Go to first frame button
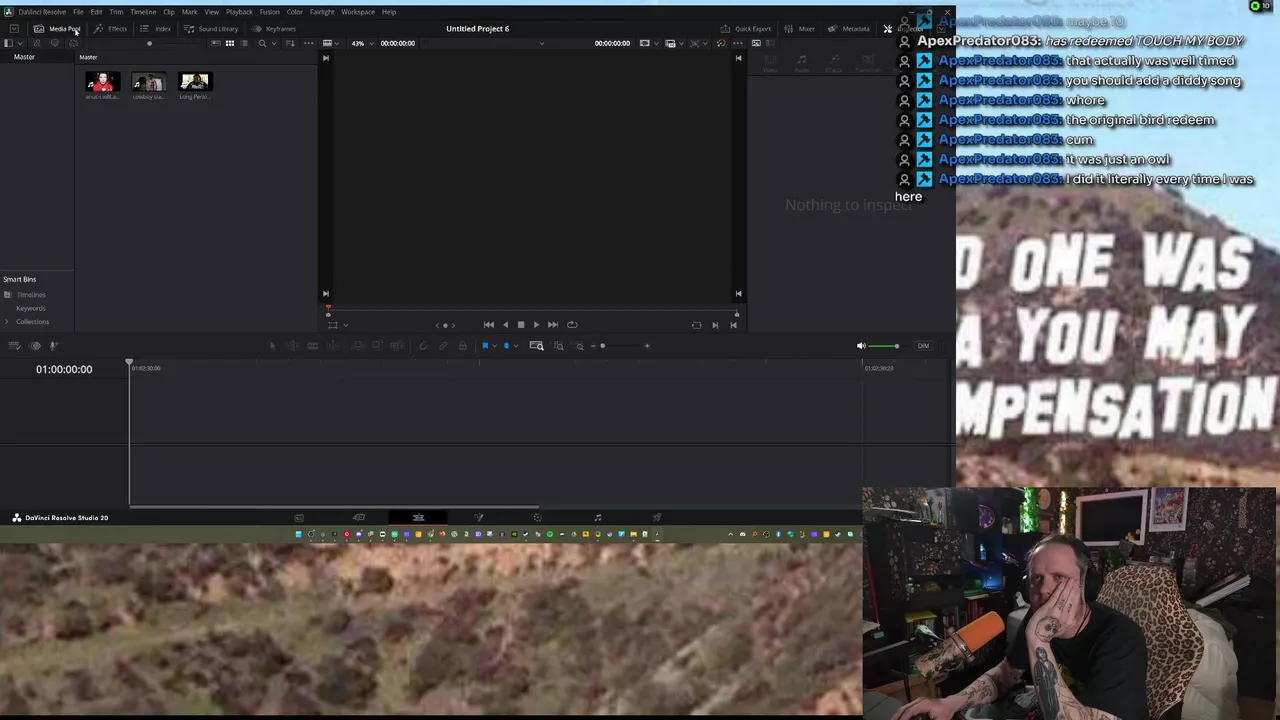The height and width of the screenshot is (720, 1280). (x=488, y=325)
